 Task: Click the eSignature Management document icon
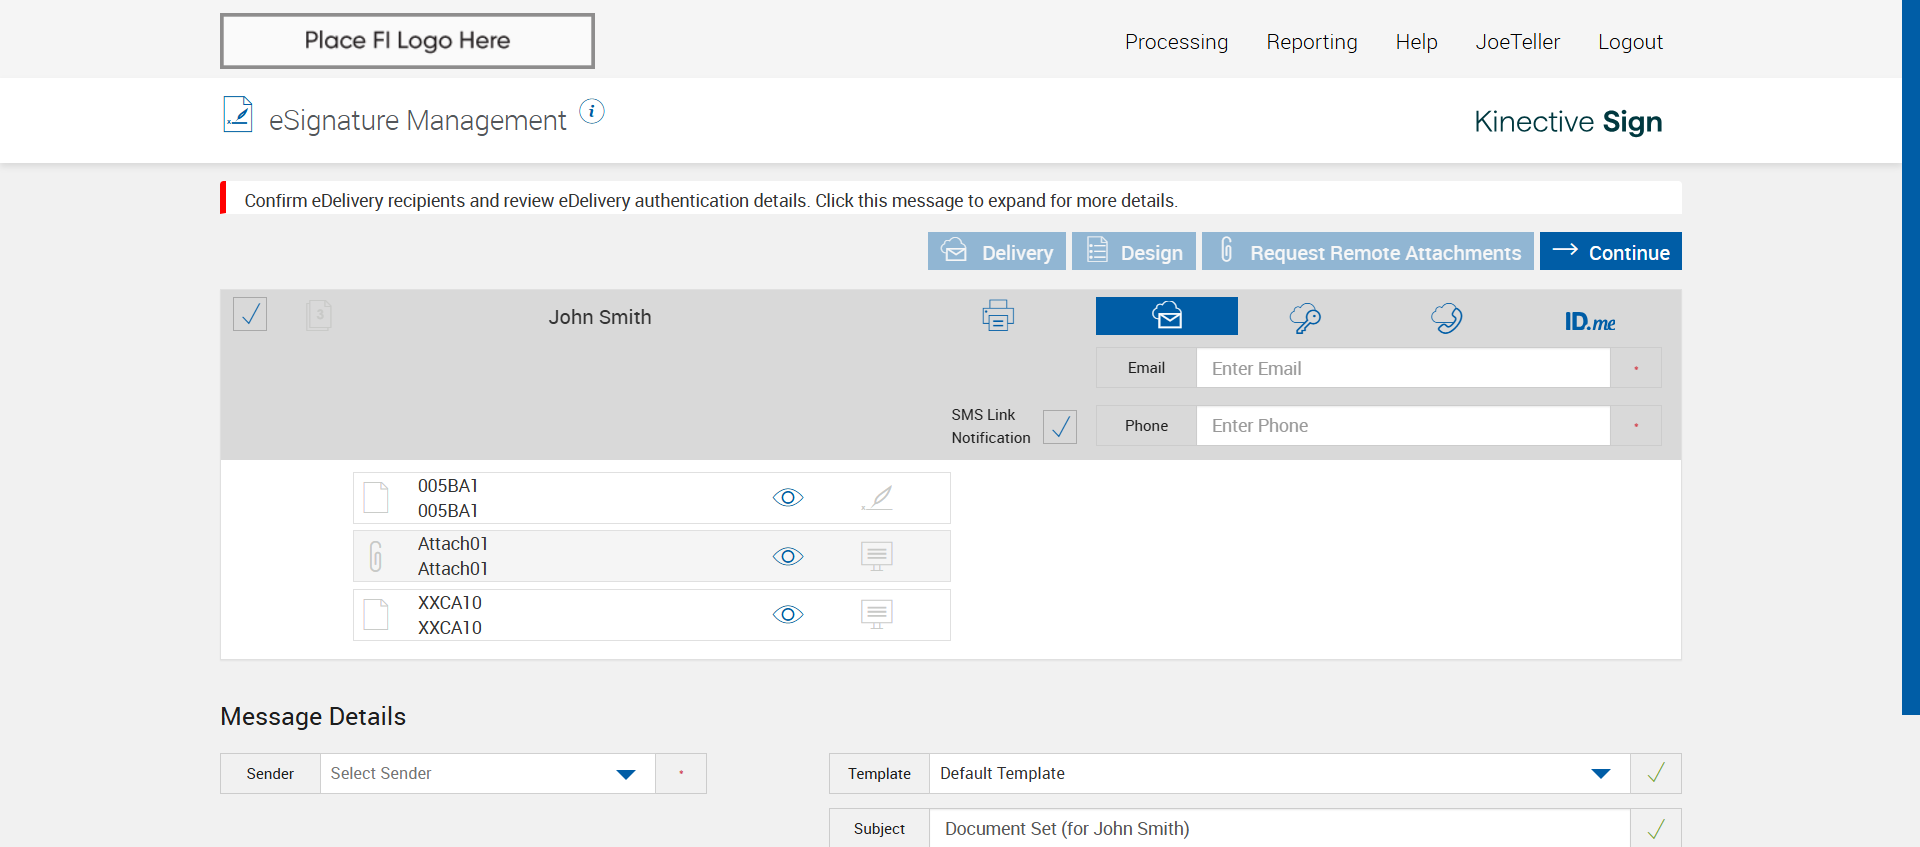click(238, 115)
